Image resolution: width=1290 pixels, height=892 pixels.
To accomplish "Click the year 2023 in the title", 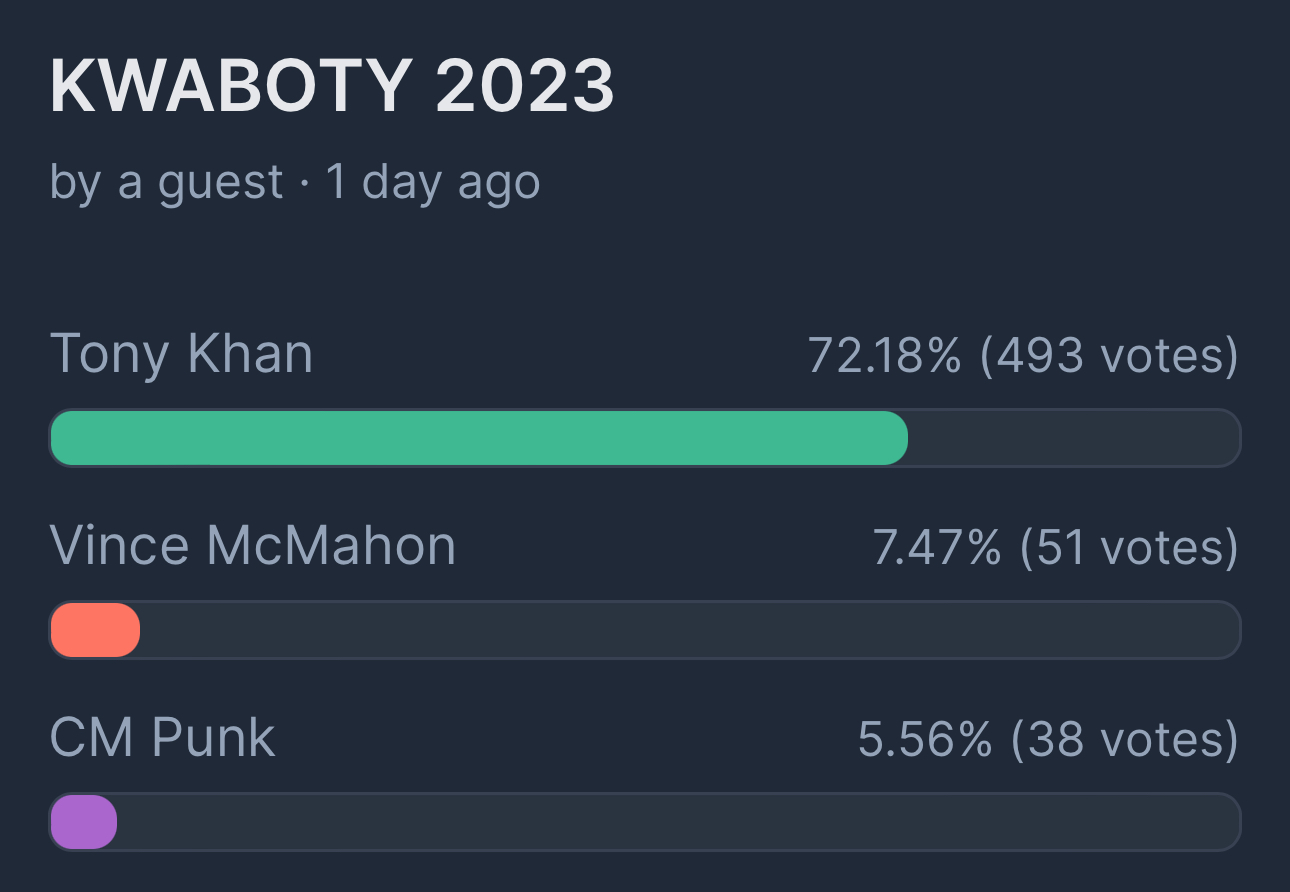I will pos(525,87).
